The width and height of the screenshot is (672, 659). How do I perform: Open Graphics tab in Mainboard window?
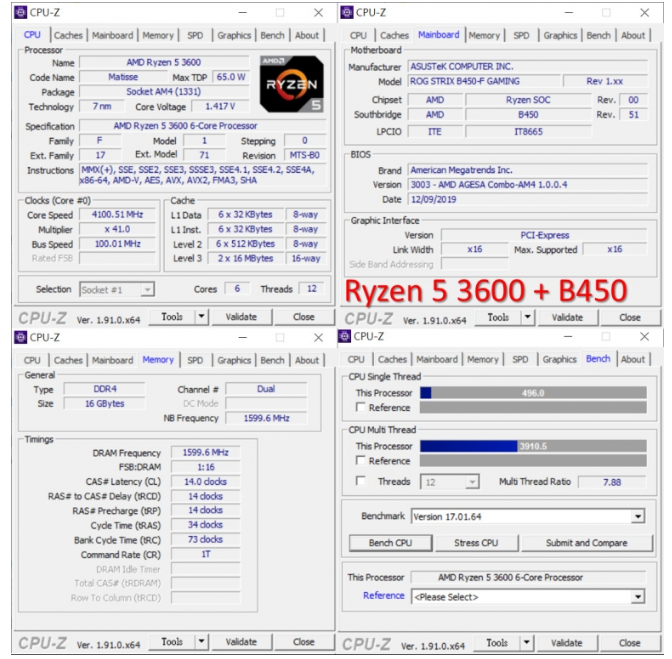(x=560, y=35)
